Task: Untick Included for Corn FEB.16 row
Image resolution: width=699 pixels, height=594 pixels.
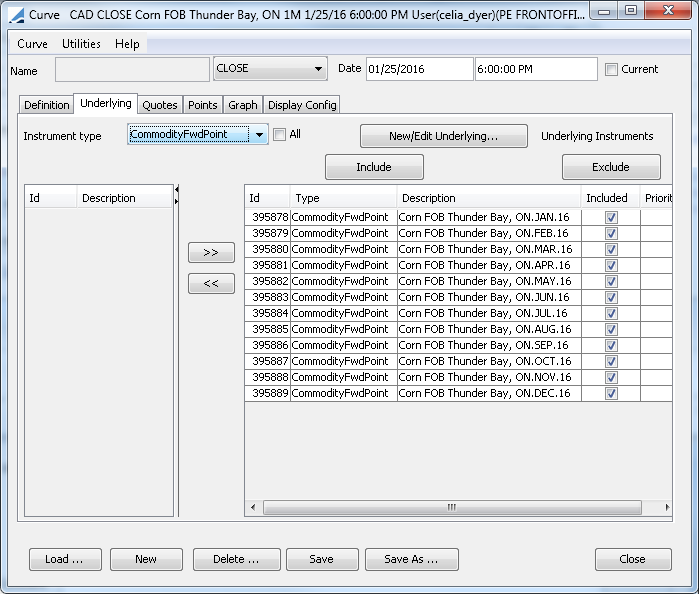Action: (611, 234)
